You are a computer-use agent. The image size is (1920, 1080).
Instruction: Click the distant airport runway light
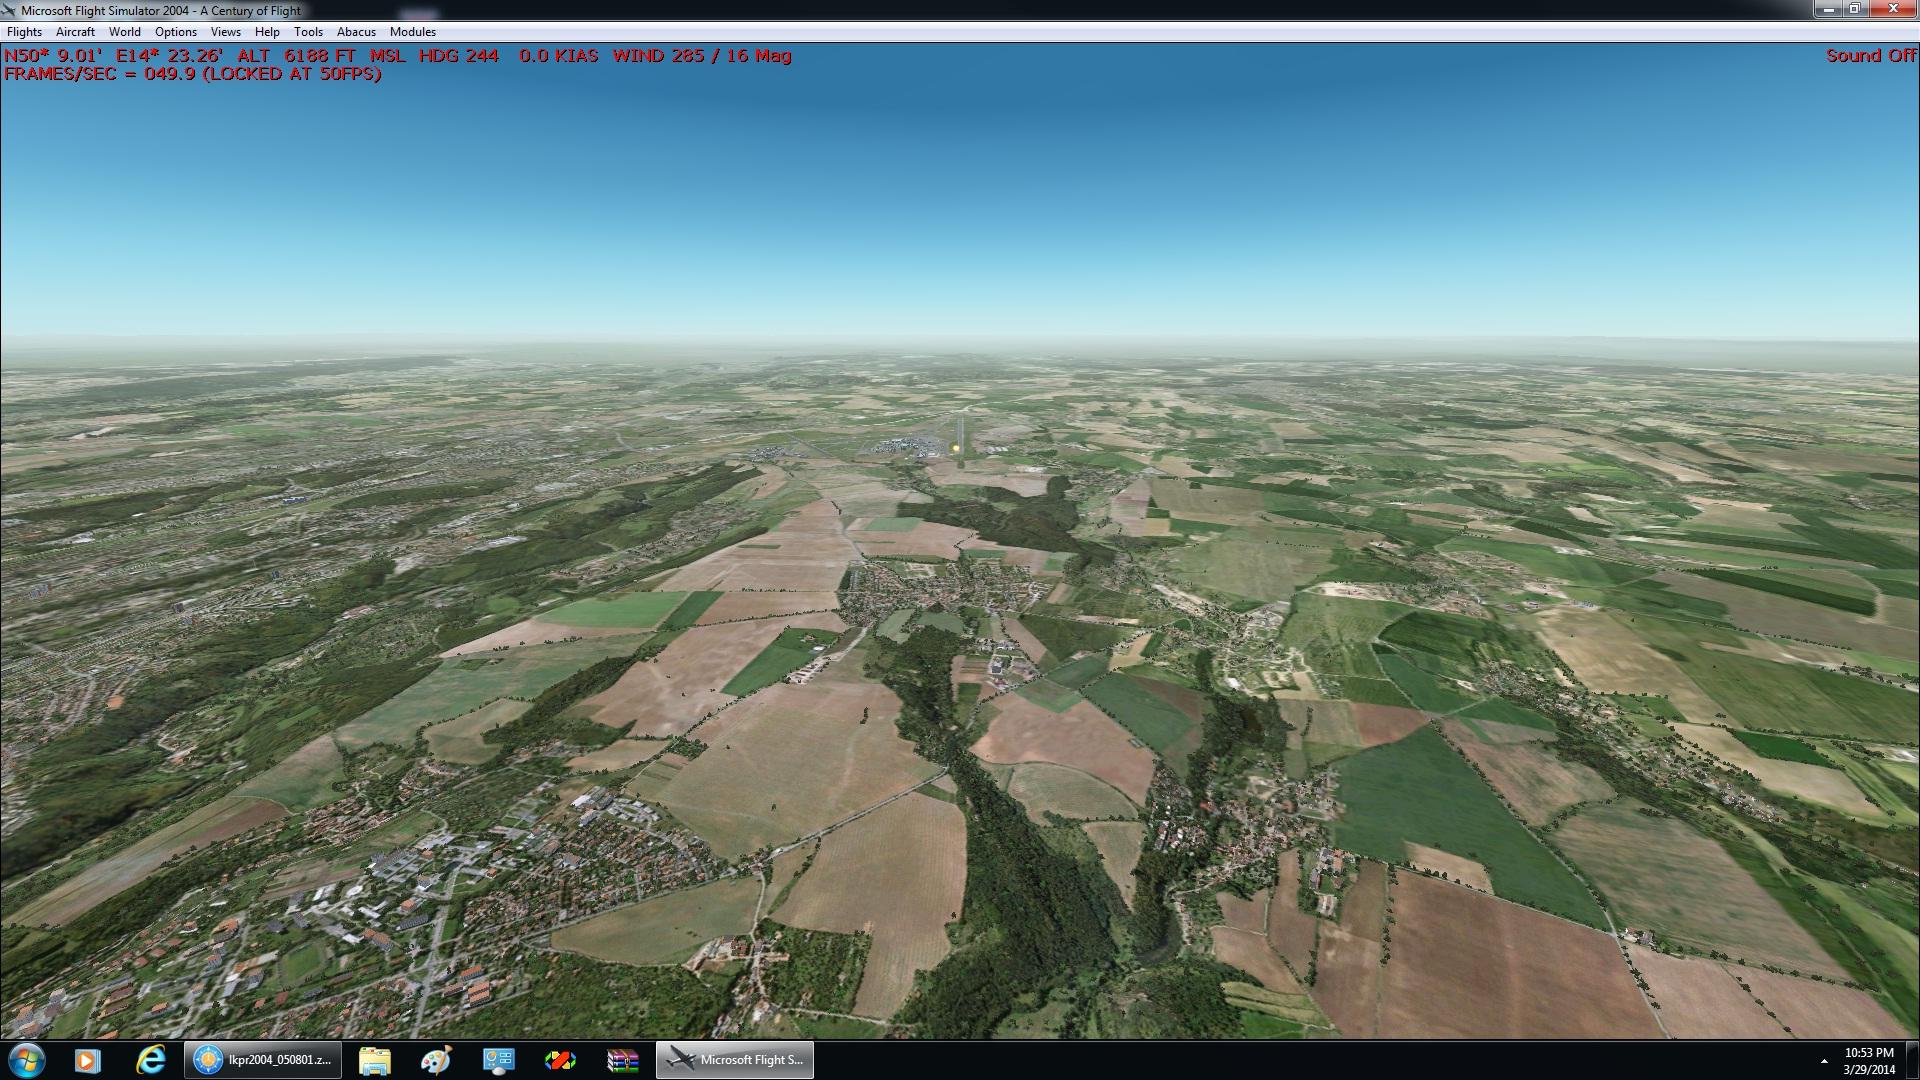pos(957,449)
